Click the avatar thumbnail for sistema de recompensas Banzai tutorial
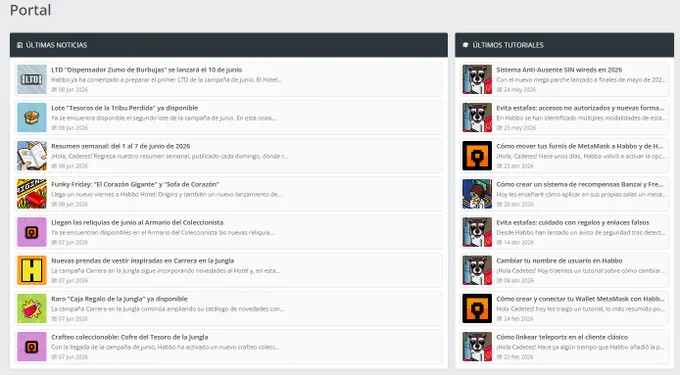The image size is (680, 375). point(477,194)
